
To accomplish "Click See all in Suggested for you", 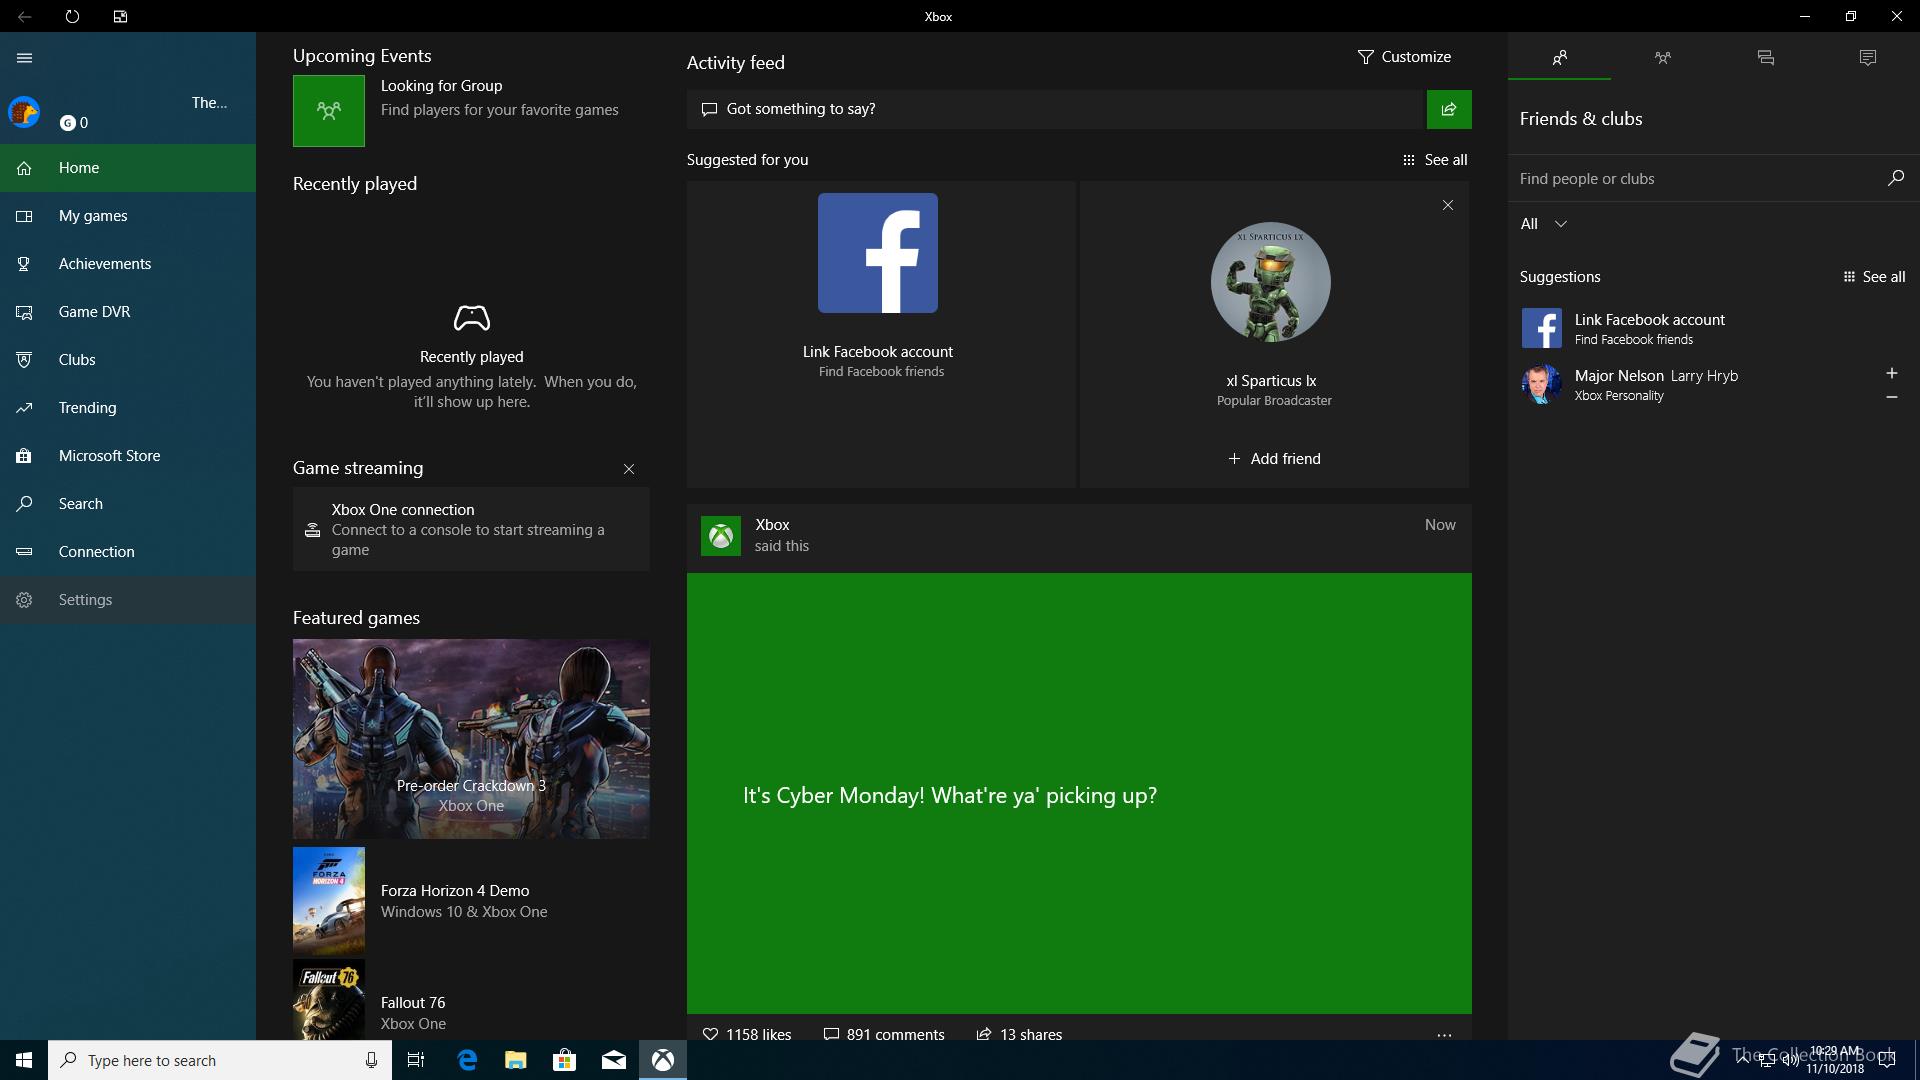I will tap(1435, 160).
